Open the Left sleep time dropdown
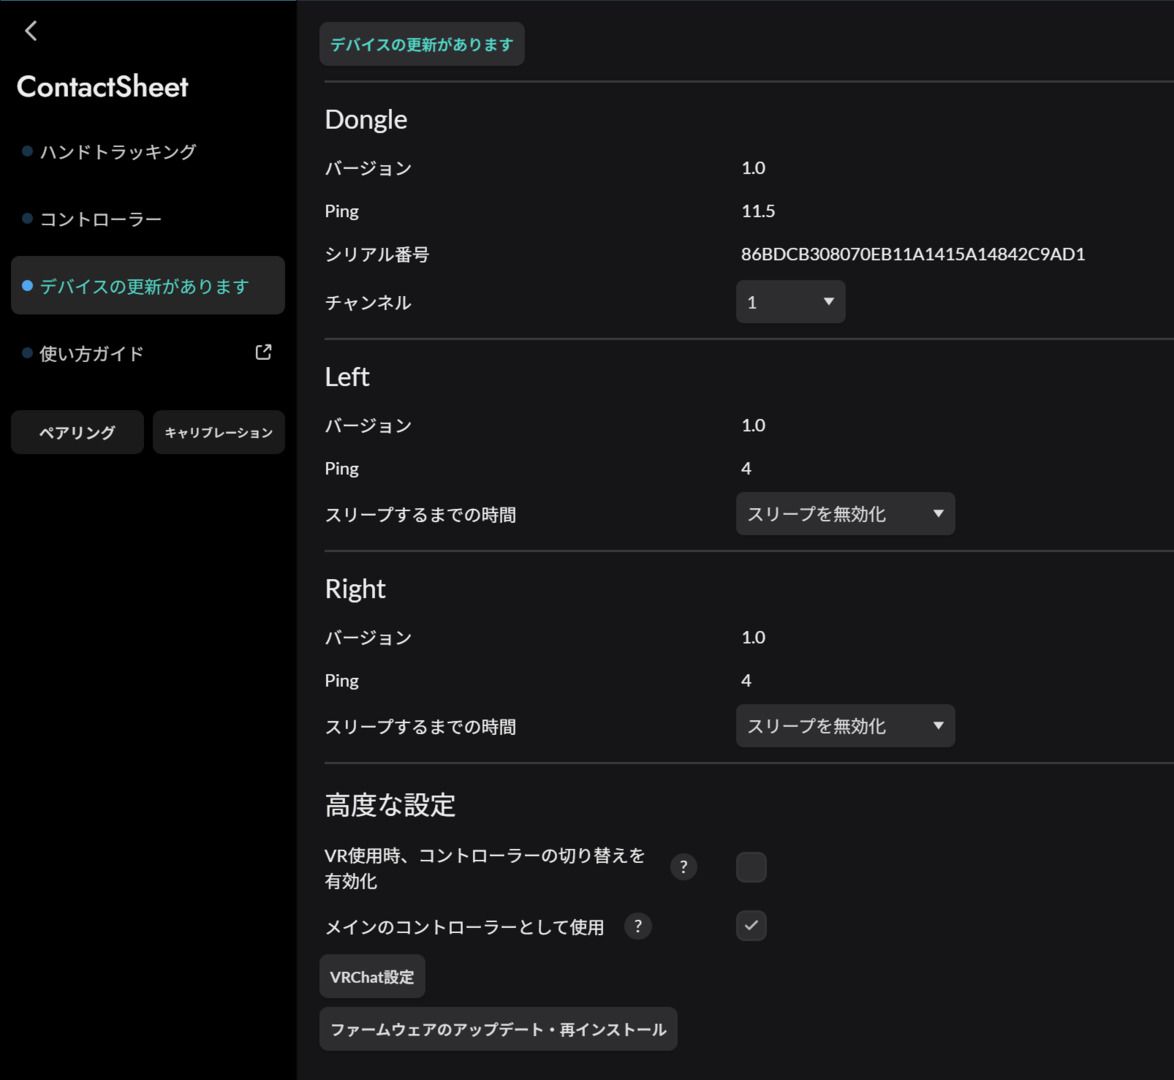The height and width of the screenshot is (1080, 1174). [845, 514]
